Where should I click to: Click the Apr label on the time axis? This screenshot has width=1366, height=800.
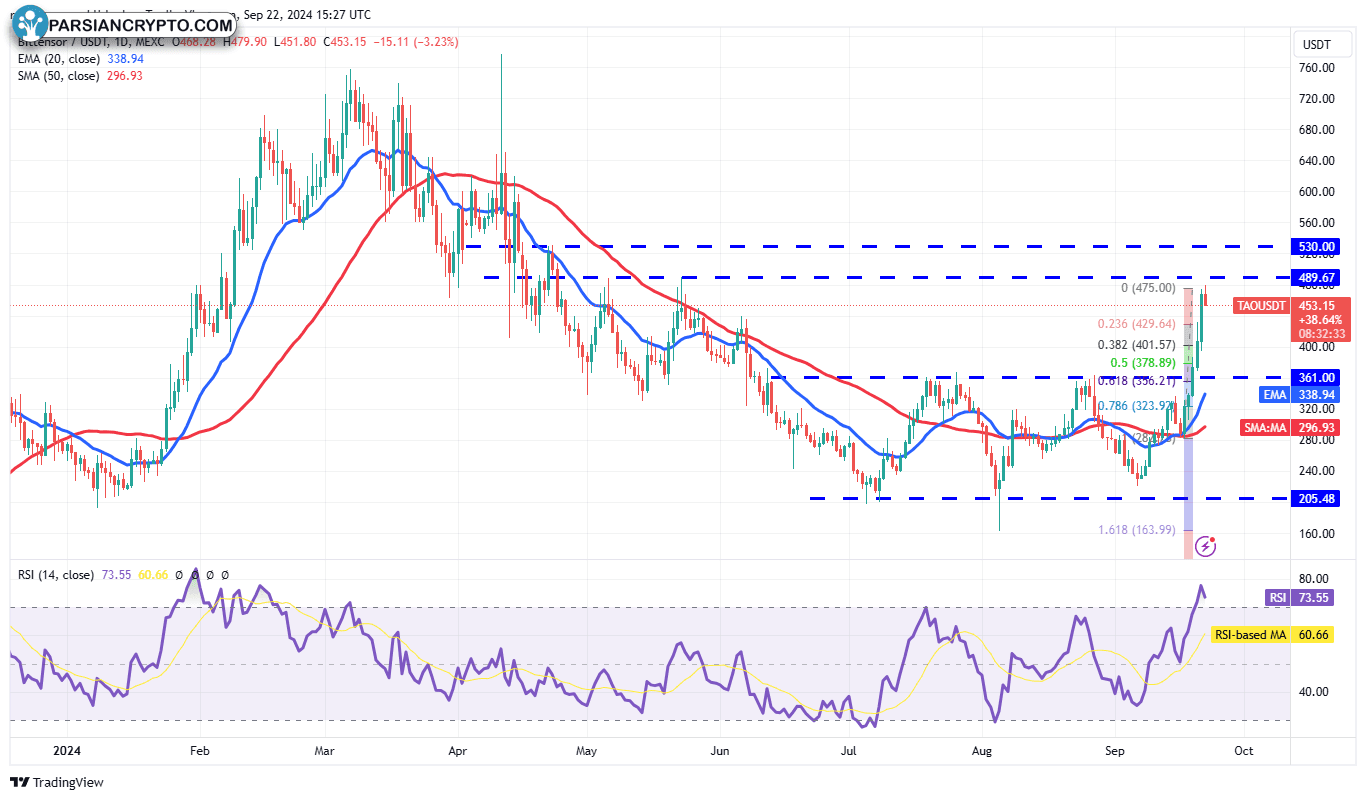click(458, 749)
